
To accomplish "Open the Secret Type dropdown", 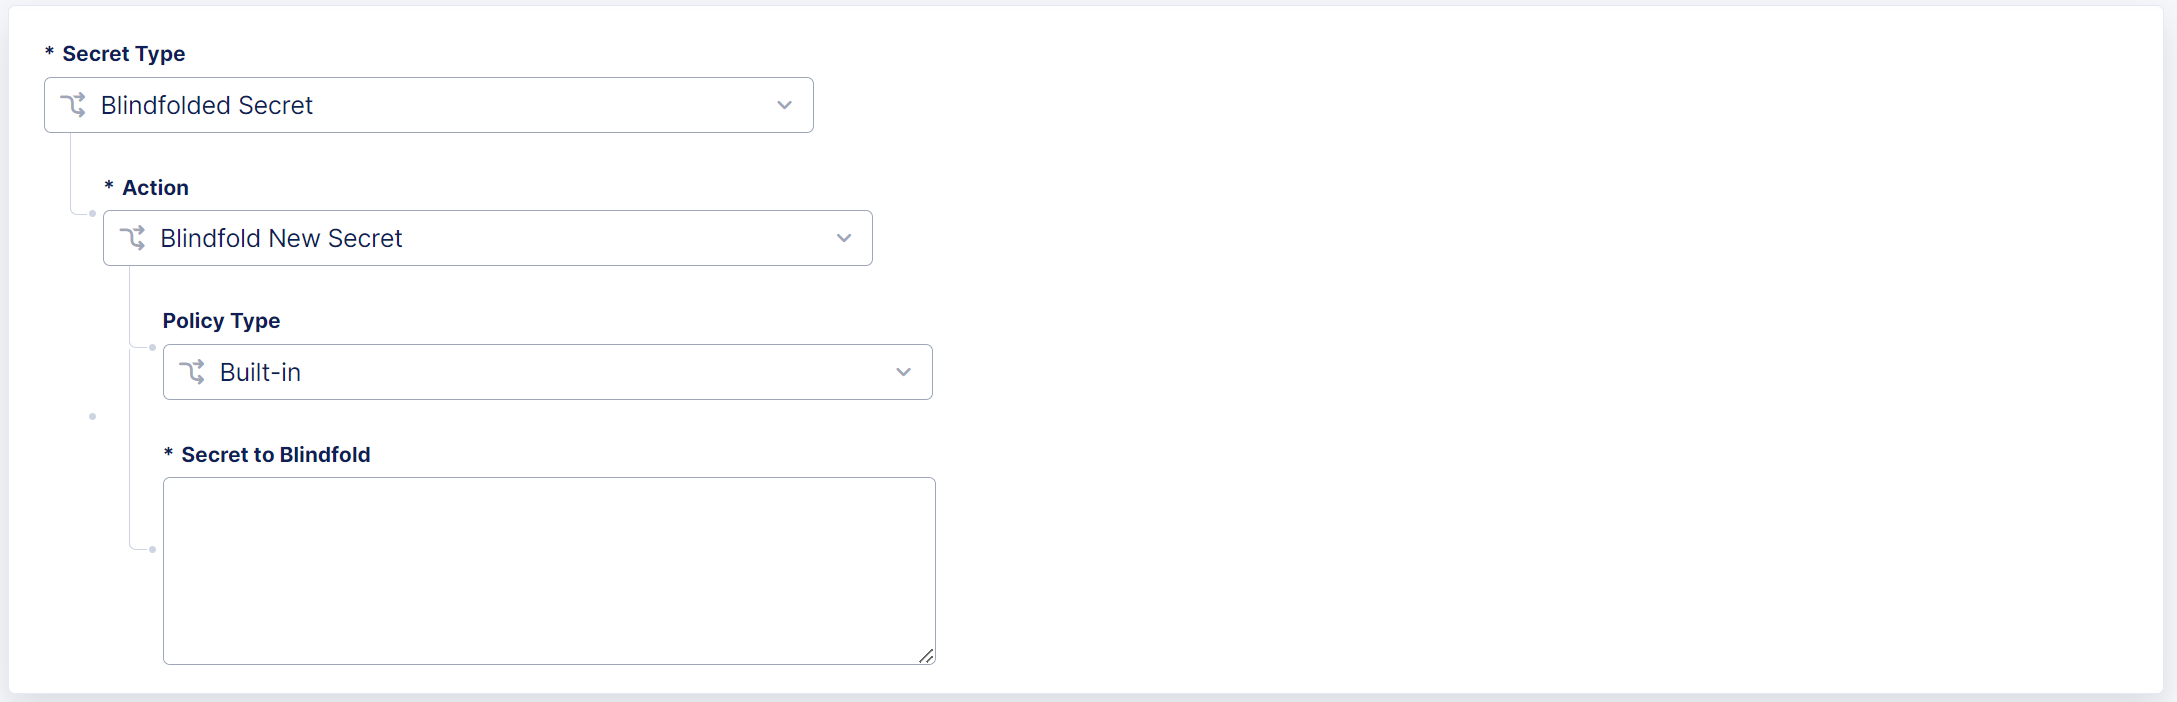I will tap(428, 105).
